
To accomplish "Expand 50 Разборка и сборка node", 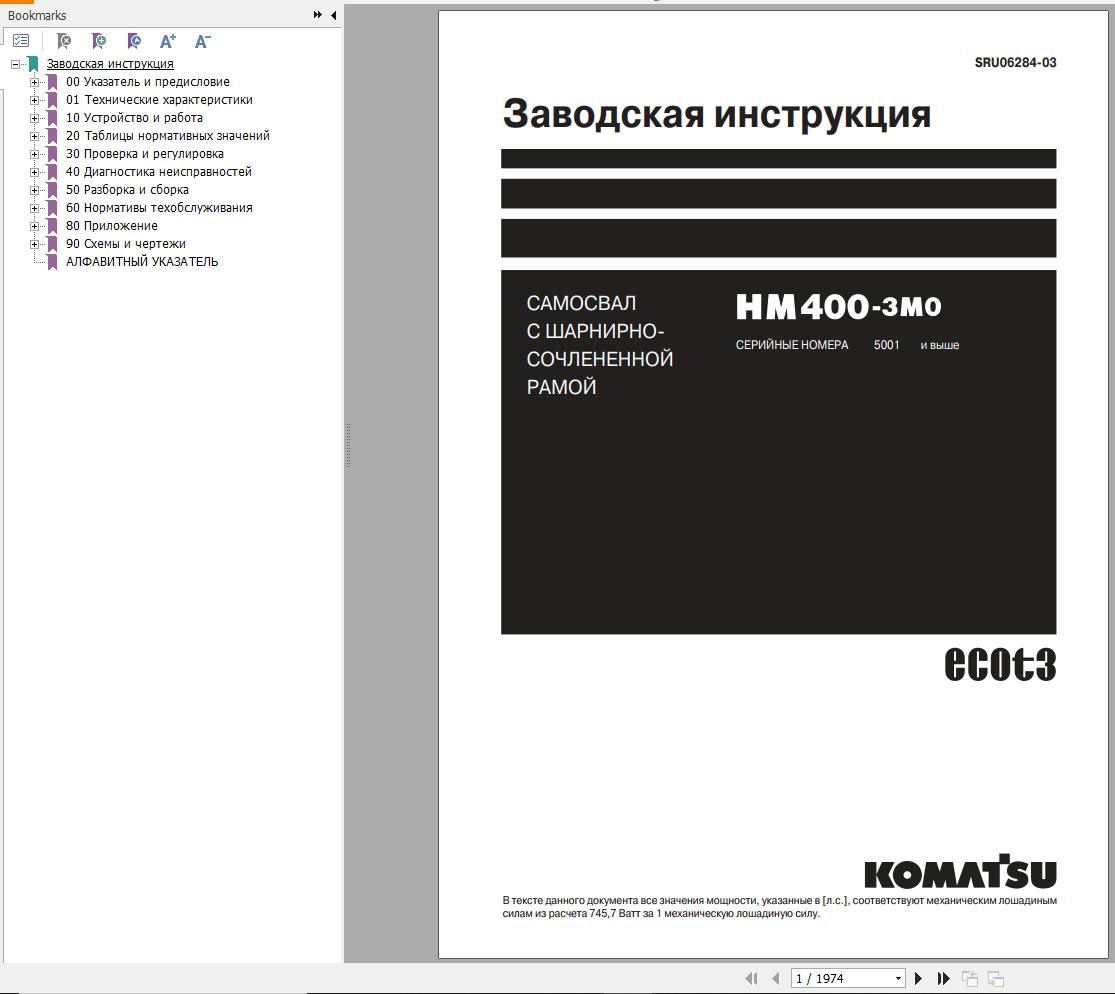I will (x=34, y=190).
